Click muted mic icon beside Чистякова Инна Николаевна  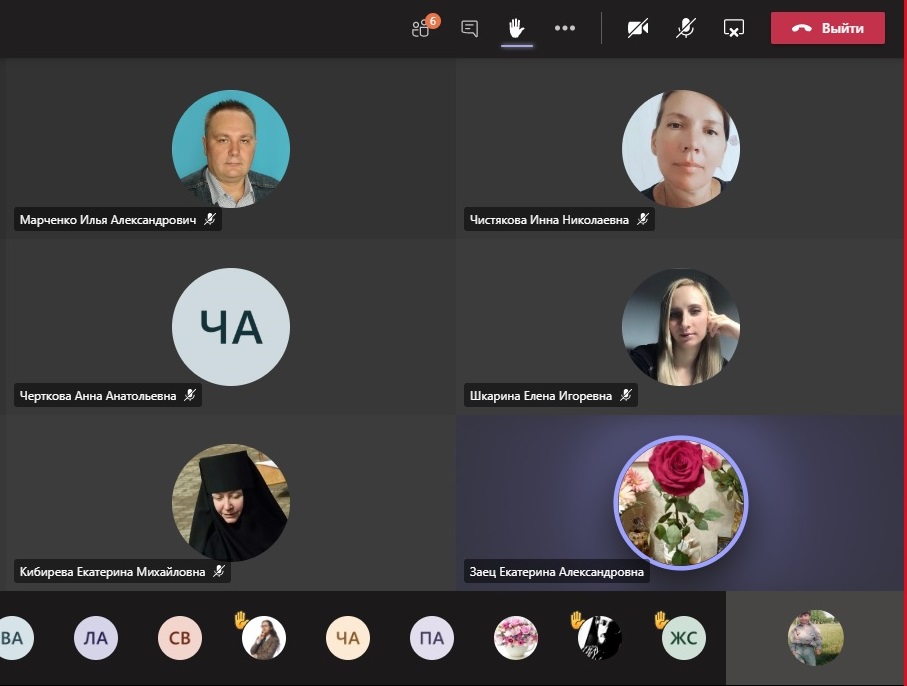(x=643, y=219)
